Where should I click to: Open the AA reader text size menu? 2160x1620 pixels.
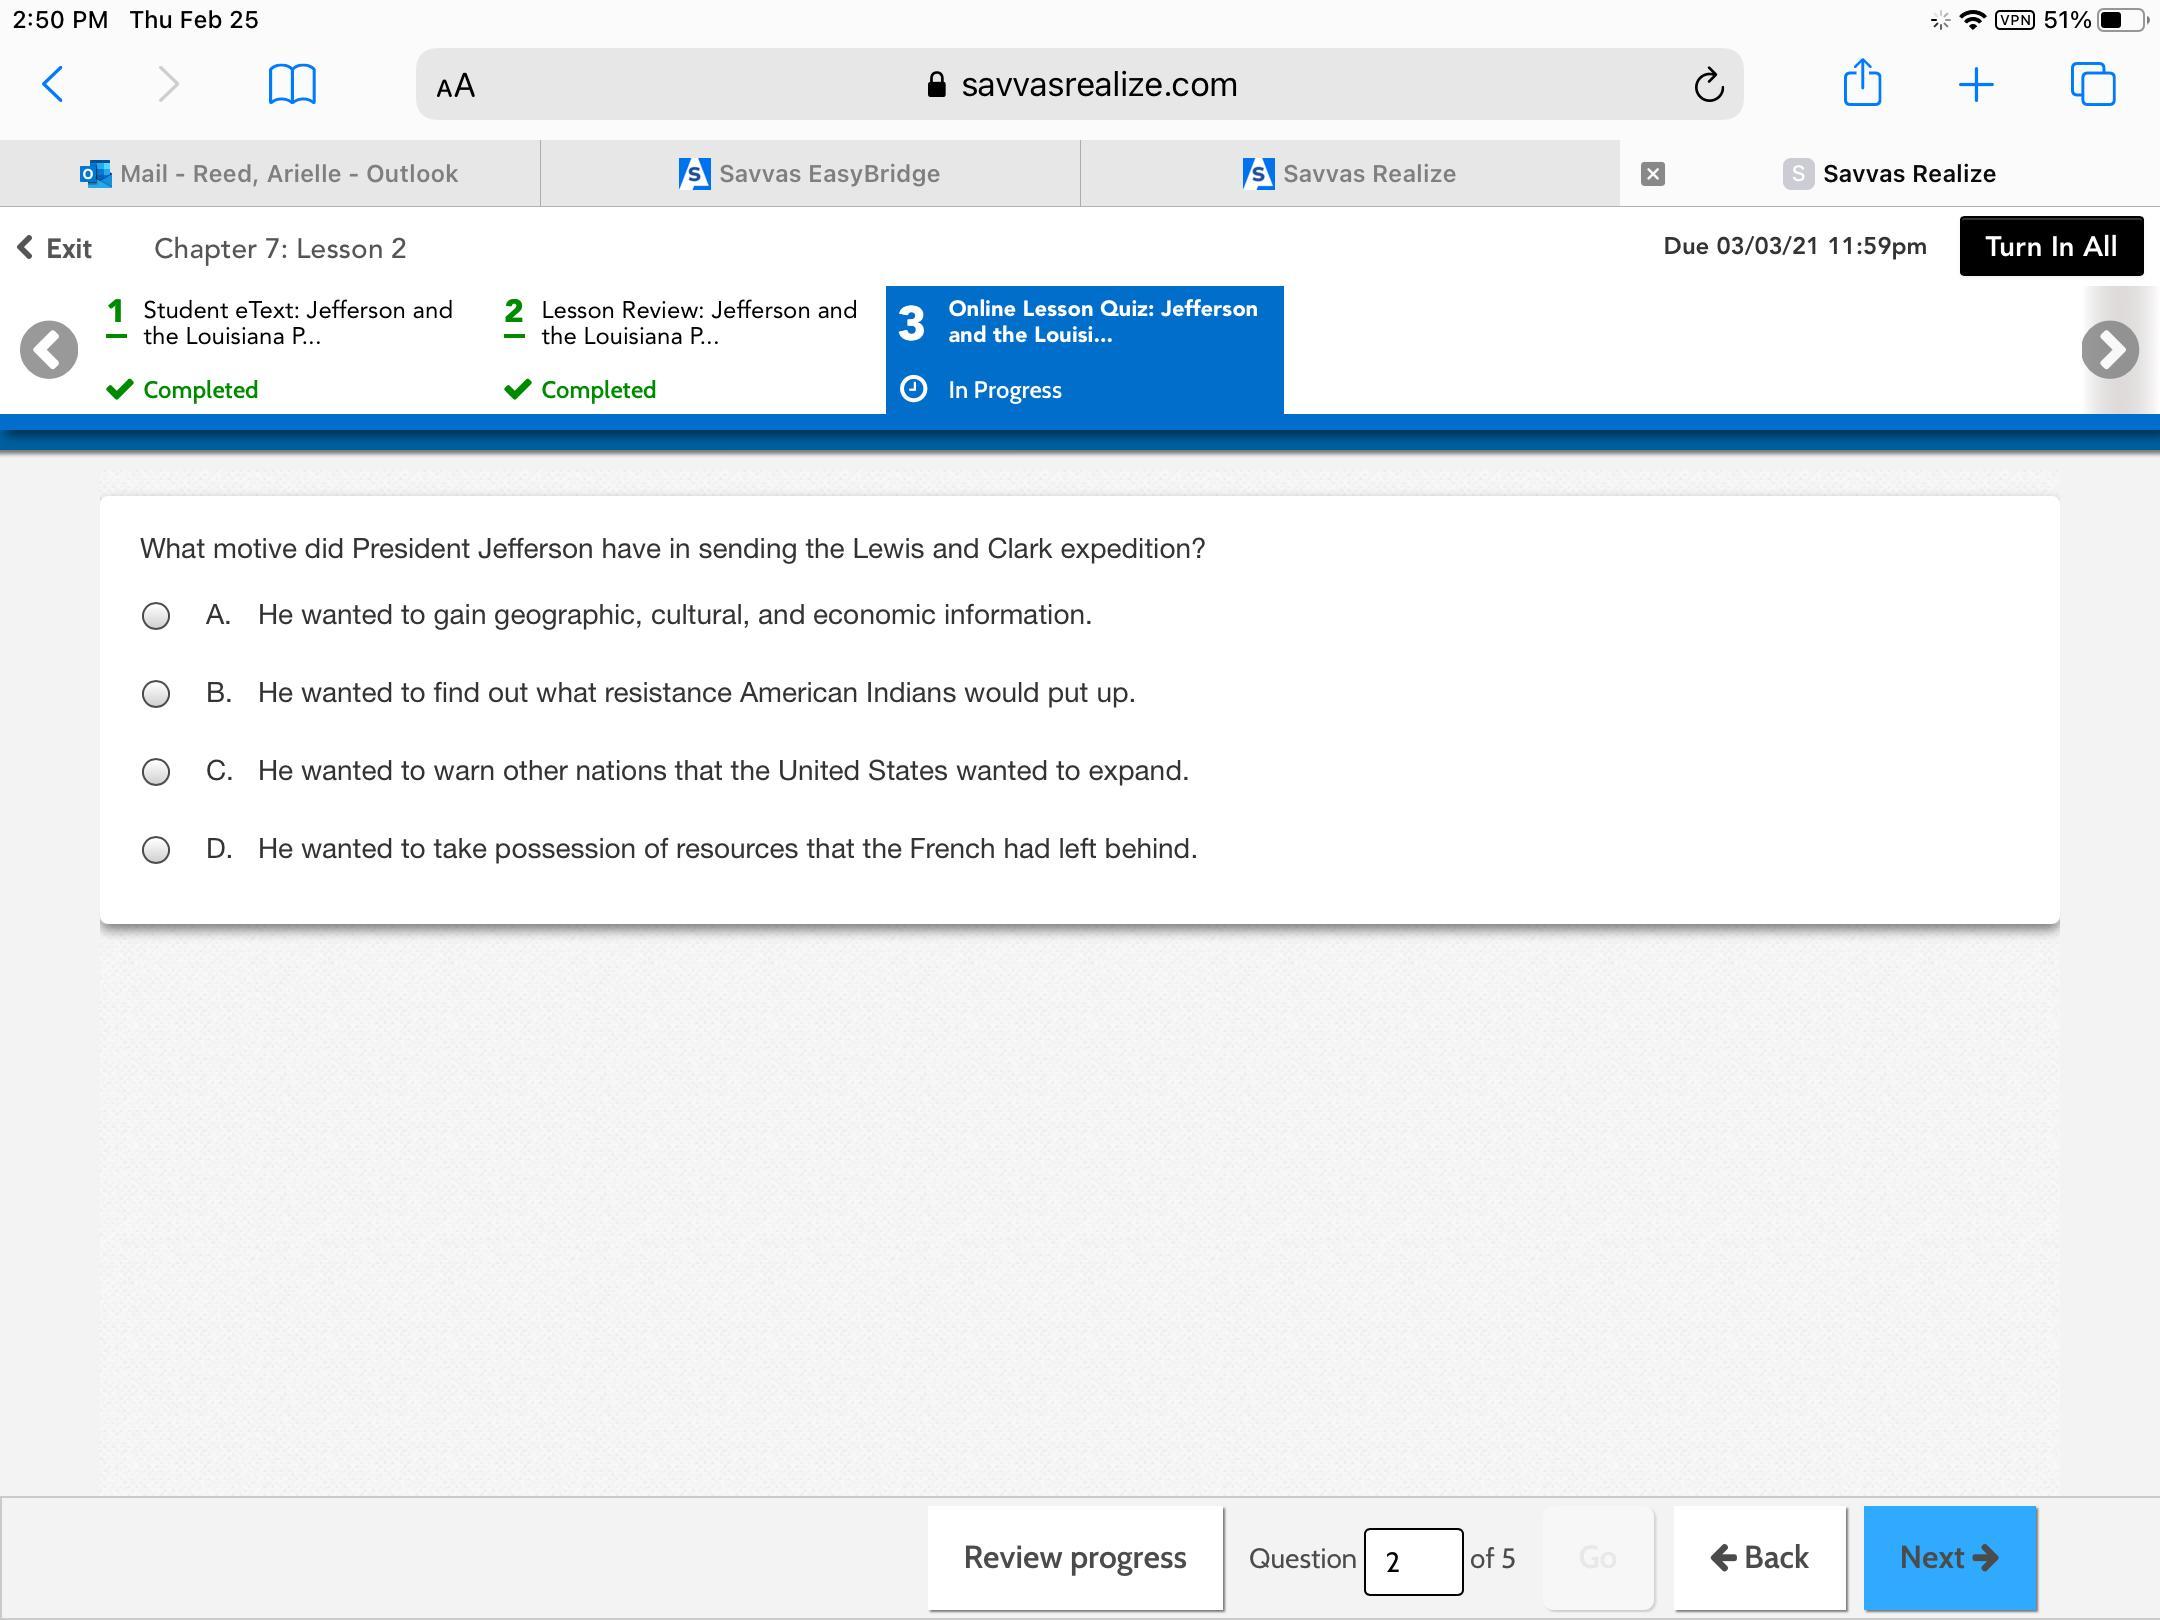pyautogui.click(x=456, y=86)
